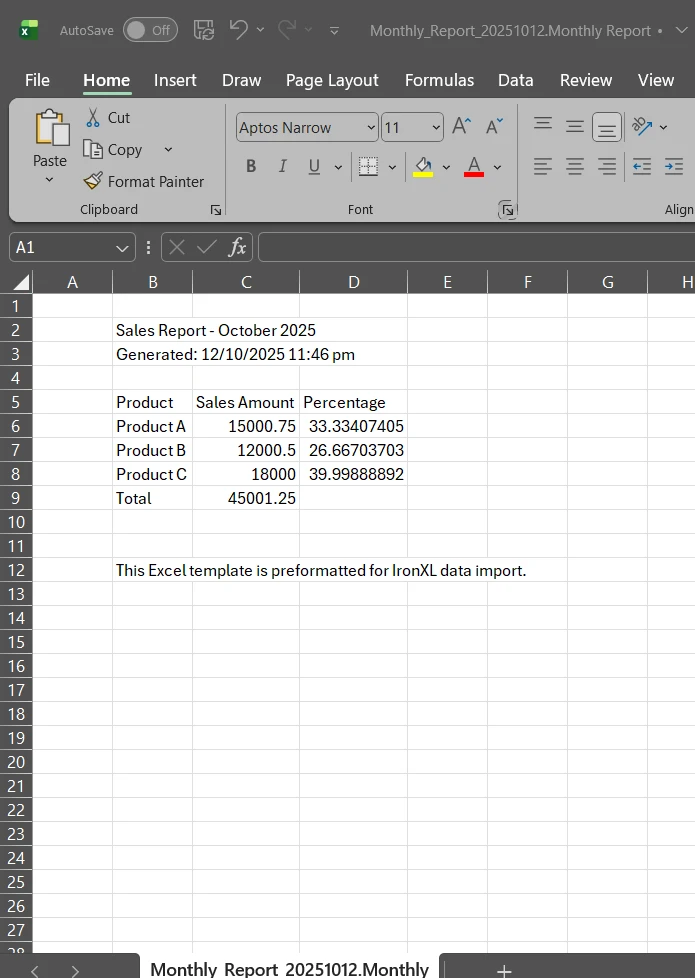Click the Insert Function fx icon
Viewport: 695px width, 978px height.
[x=237, y=247]
